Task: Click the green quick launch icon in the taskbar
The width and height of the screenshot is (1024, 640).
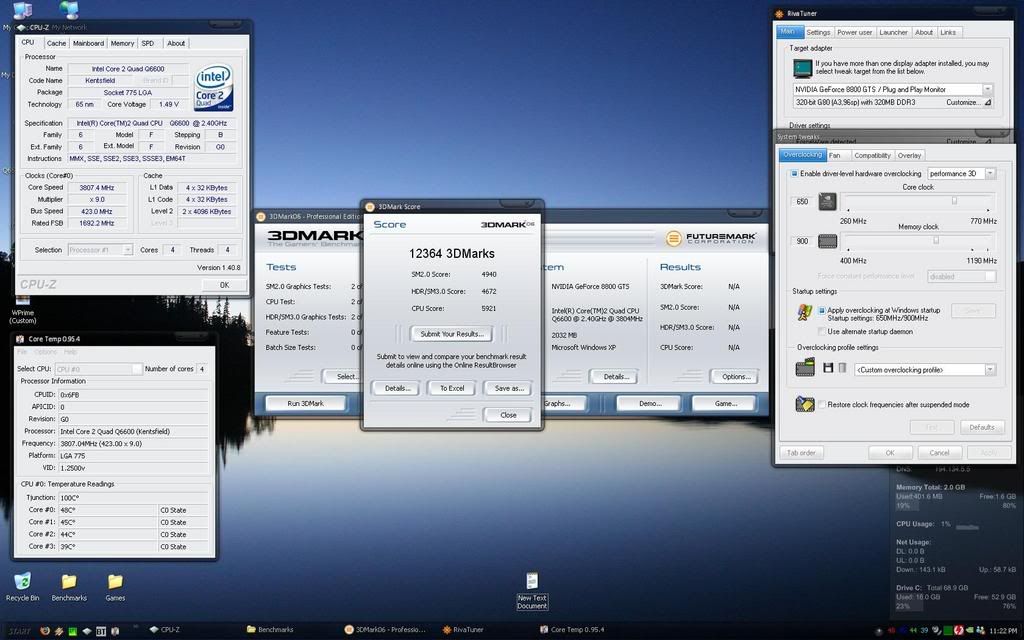Action: coord(72,631)
